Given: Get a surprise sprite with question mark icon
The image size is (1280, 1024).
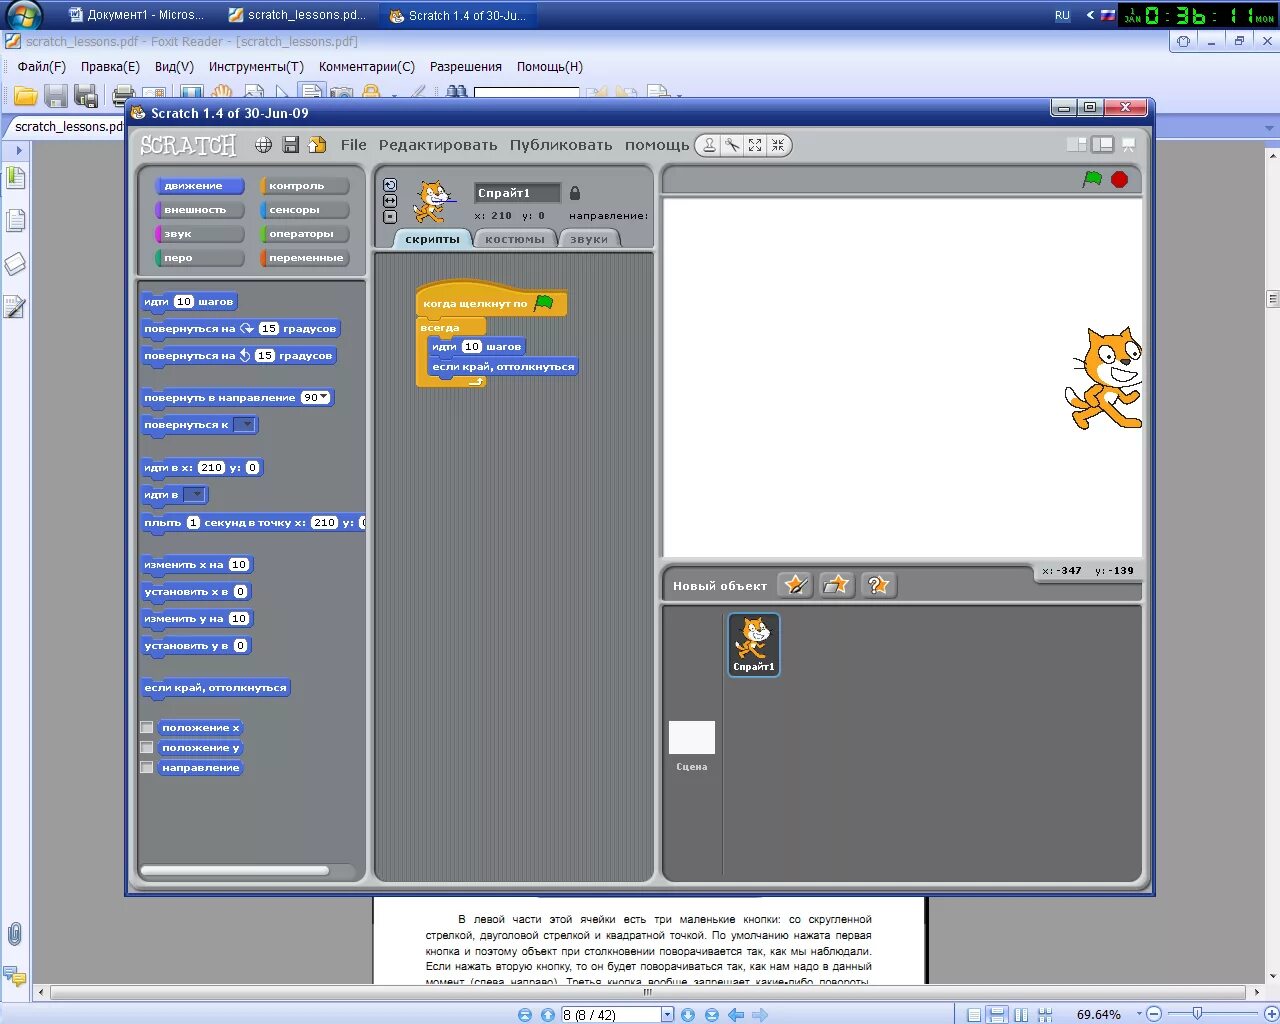Looking at the screenshot, I should coord(877,585).
